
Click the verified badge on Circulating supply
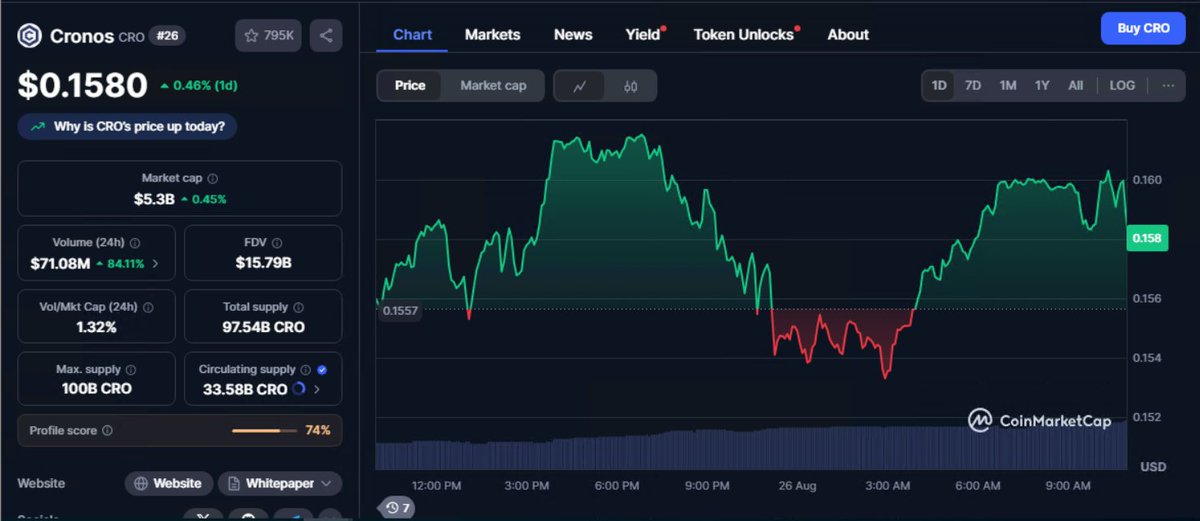(322, 369)
